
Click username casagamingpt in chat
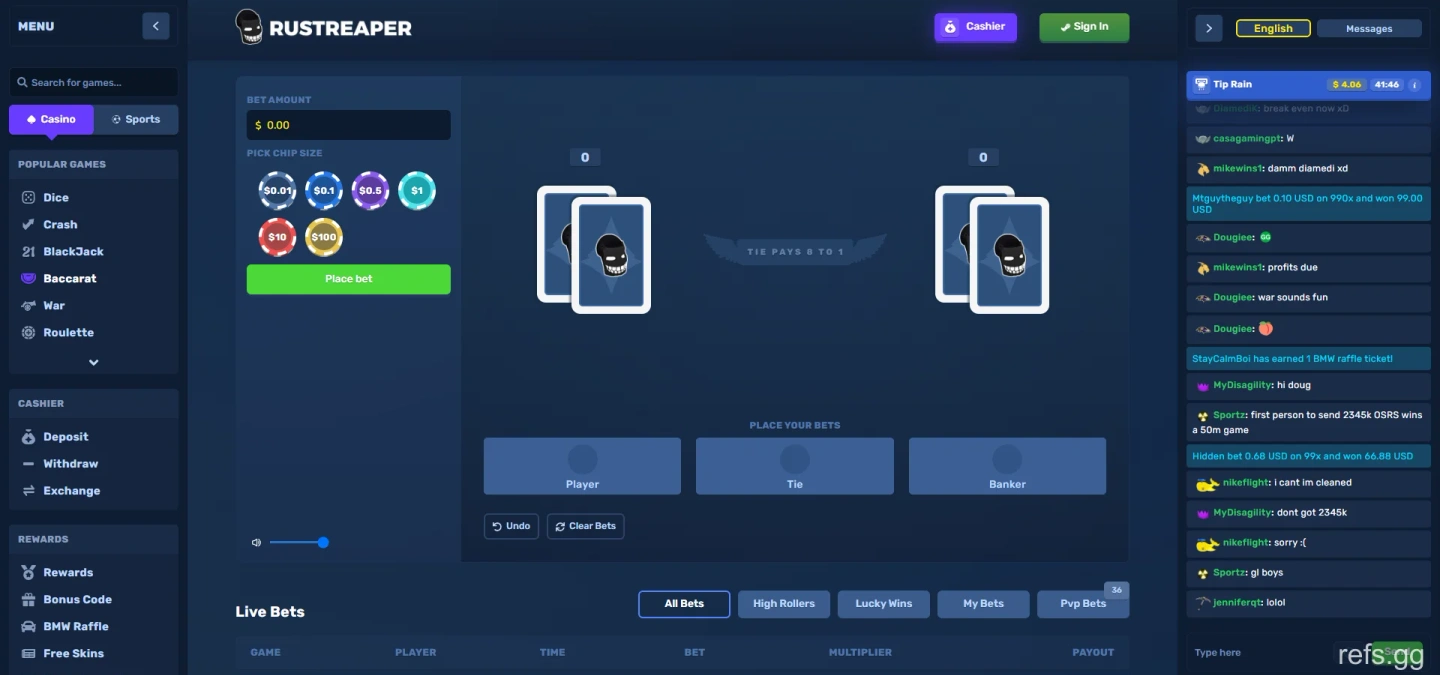point(1246,139)
